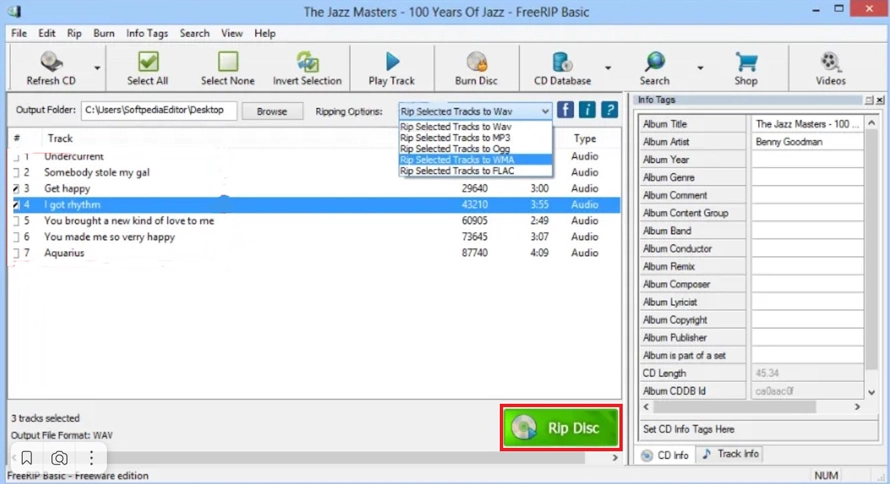Open the CD Database toolbar icon
This screenshot has width=890, height=484.
click(562, 61)
